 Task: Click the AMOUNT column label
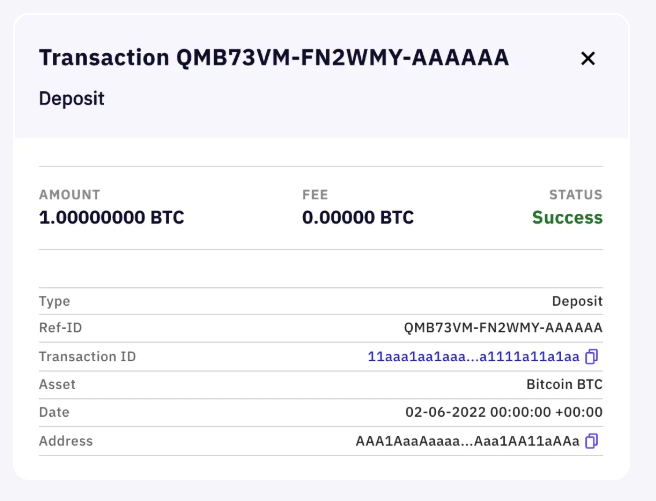pyautogui.click(x=70, y=195)
